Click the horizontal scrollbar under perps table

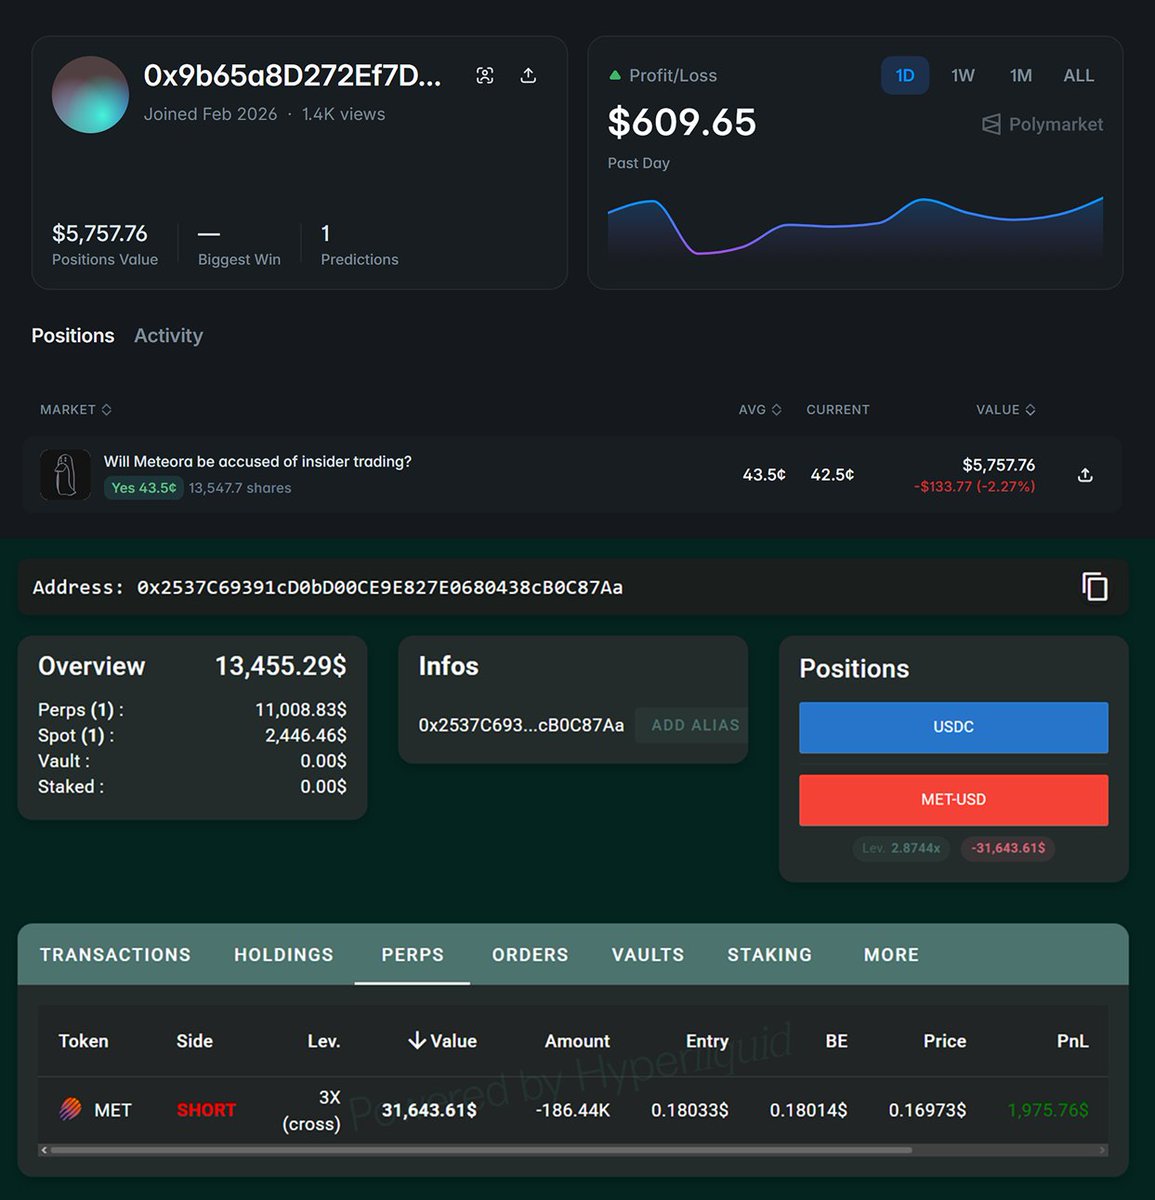pos(480,1150)
